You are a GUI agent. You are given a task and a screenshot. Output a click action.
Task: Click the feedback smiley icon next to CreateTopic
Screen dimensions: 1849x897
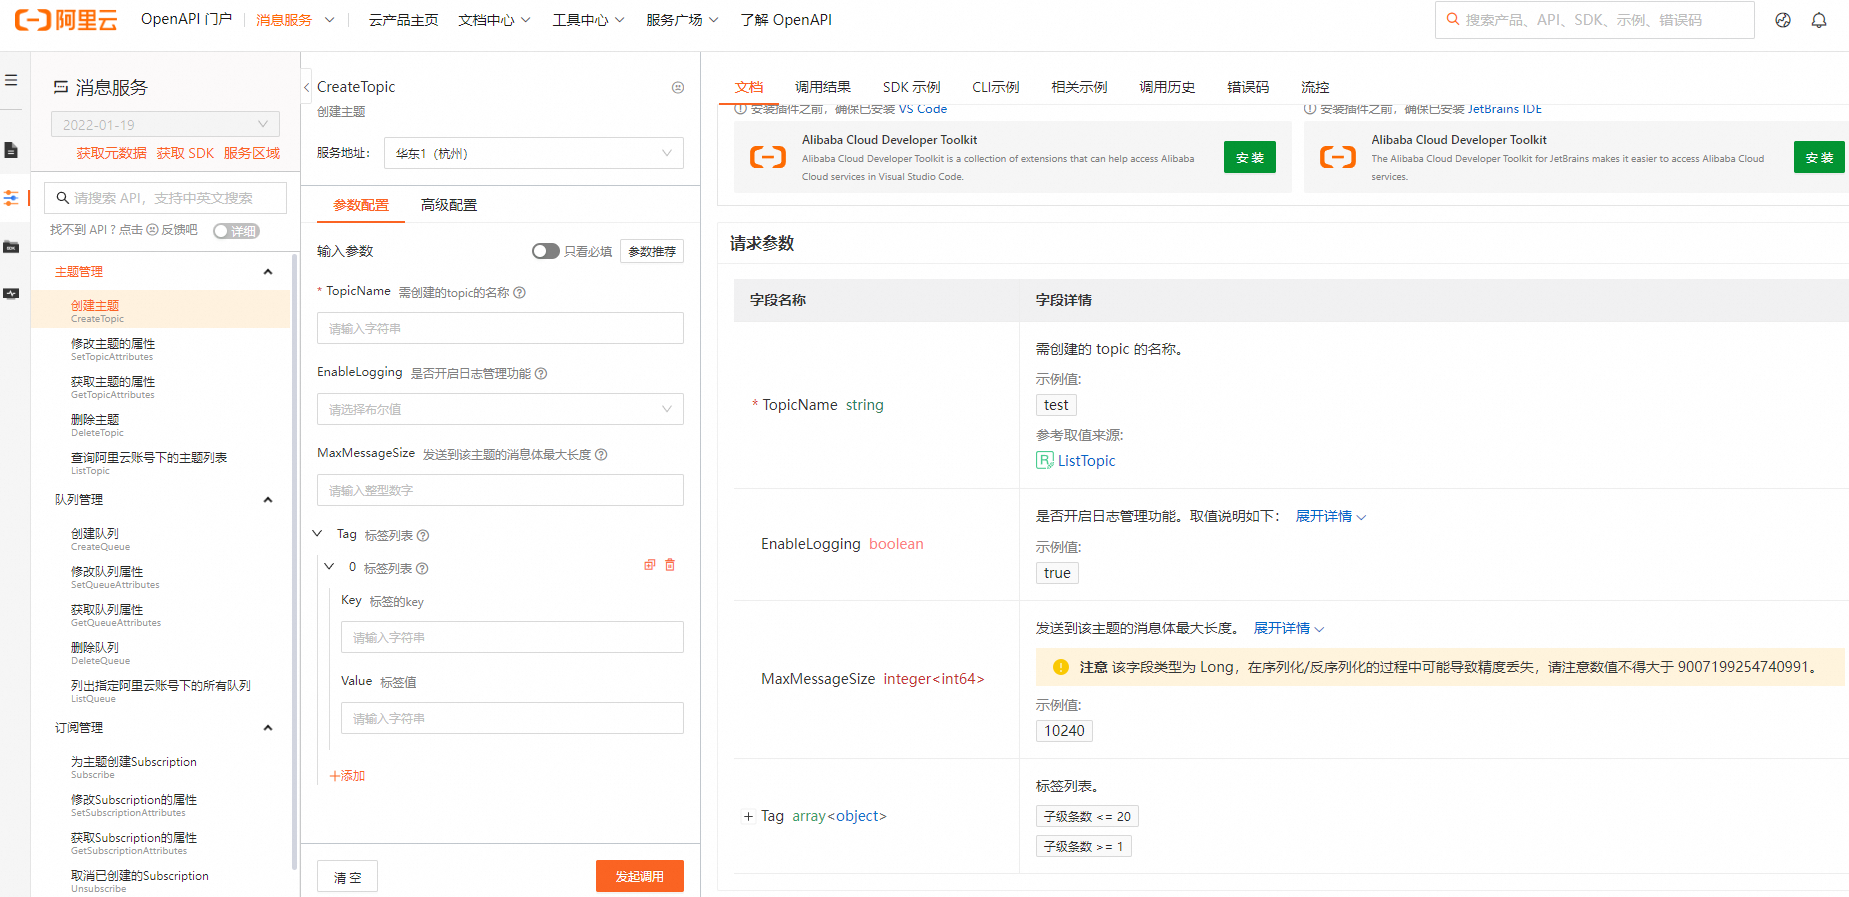[678, 87]
